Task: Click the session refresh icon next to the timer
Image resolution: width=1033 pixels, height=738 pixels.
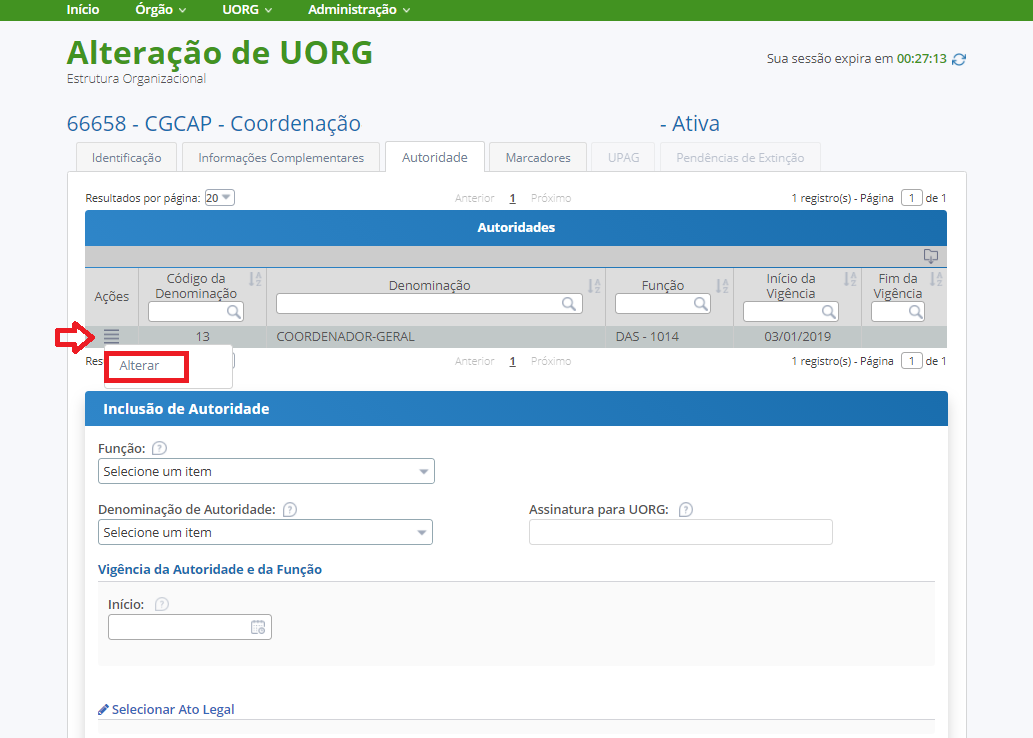Action: (x=958, y=59)
